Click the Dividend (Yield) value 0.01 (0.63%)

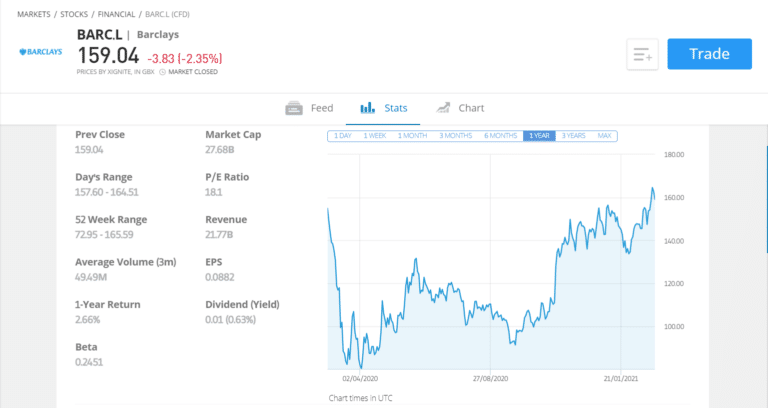point(230,320)
